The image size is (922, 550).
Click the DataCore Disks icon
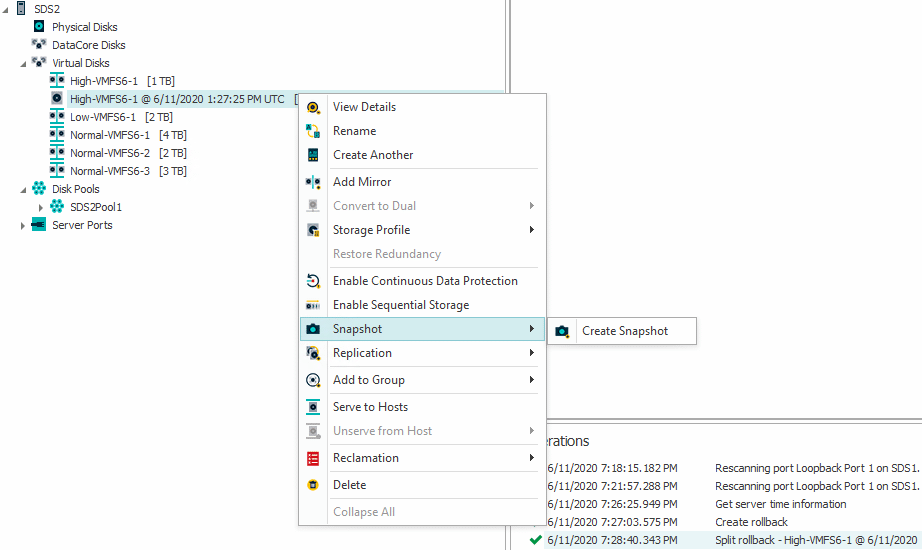coord(39,44)
